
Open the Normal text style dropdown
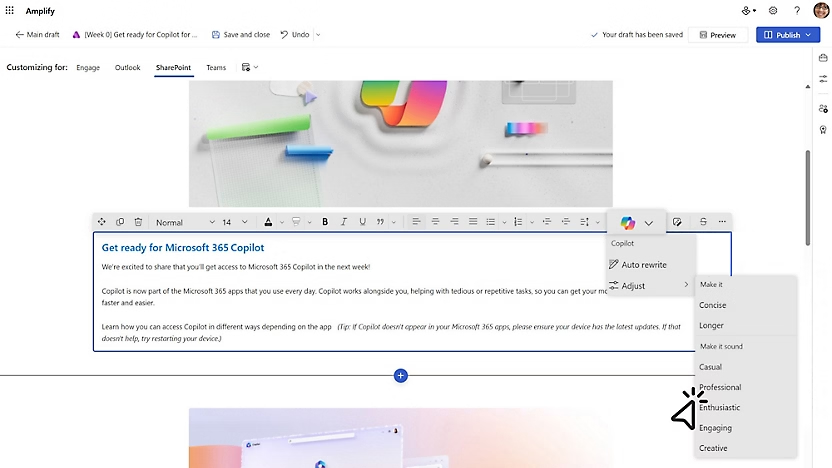pos(184,222)
